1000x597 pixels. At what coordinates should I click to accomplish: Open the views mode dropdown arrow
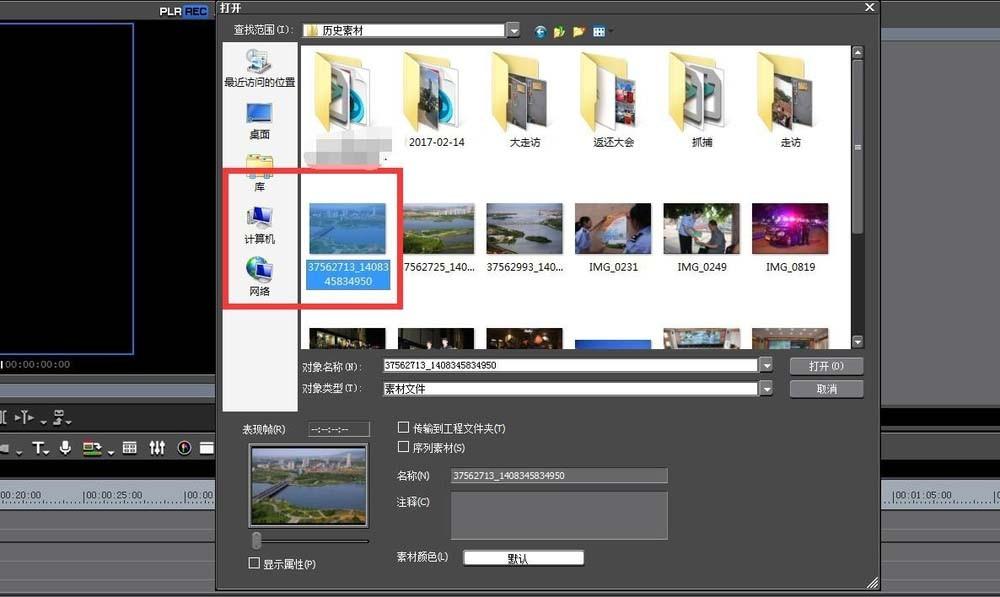tap(611, 31)
